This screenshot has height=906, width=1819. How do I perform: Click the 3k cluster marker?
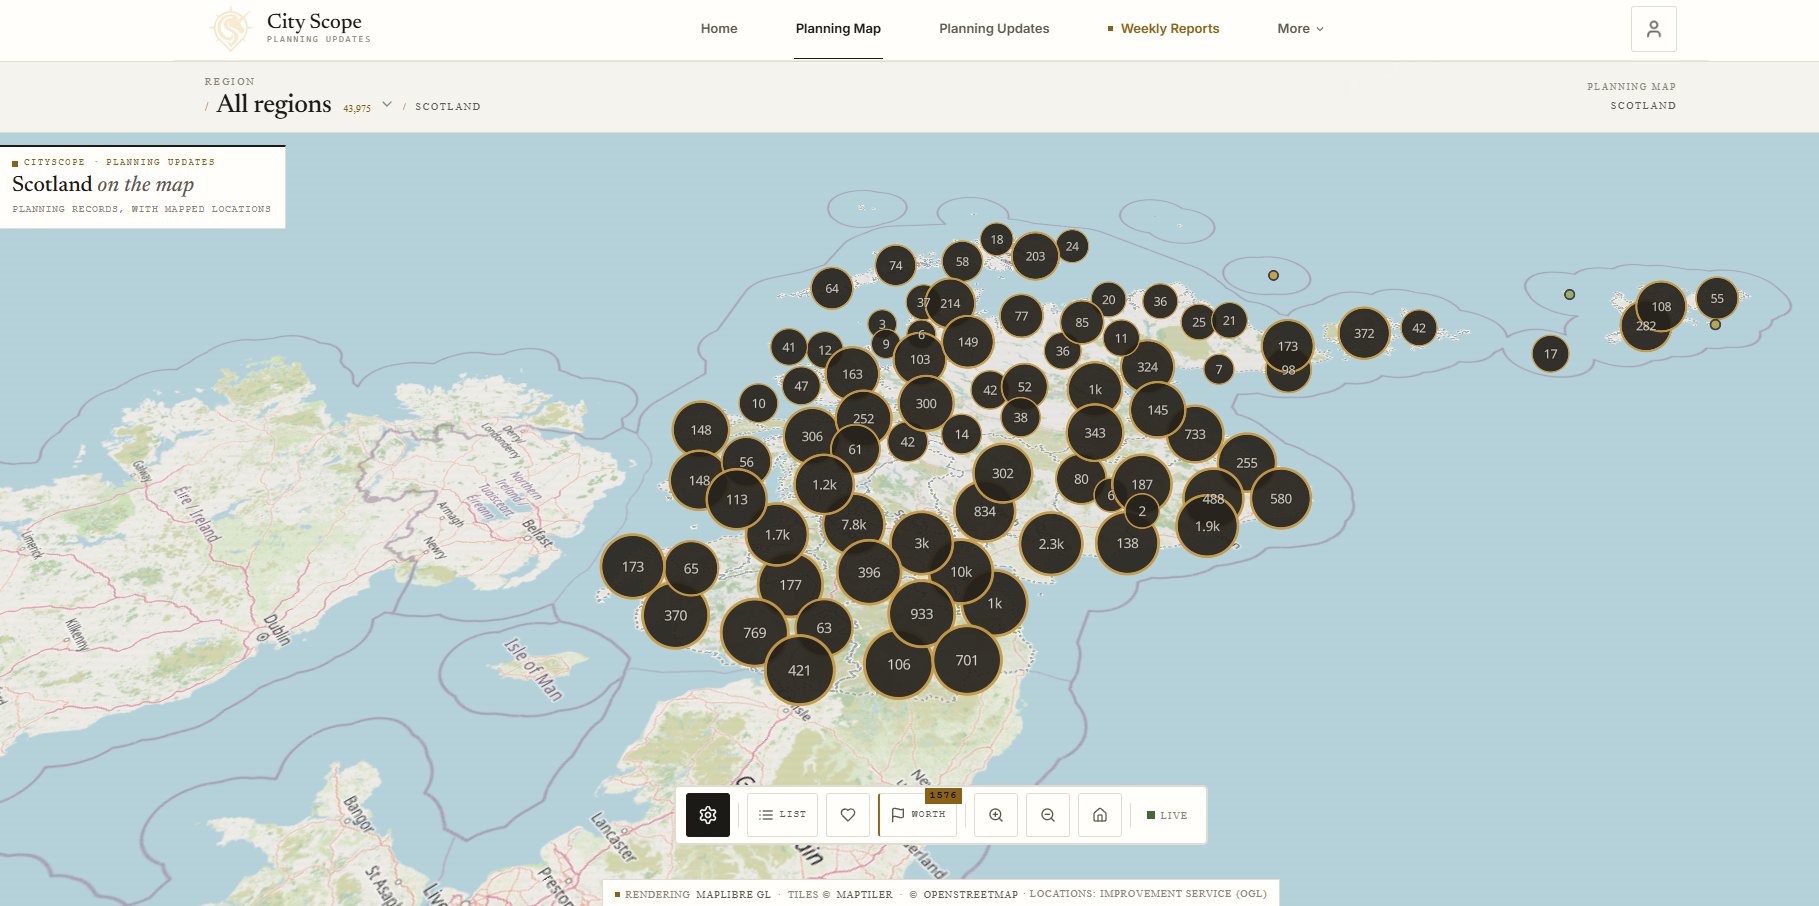922,543
